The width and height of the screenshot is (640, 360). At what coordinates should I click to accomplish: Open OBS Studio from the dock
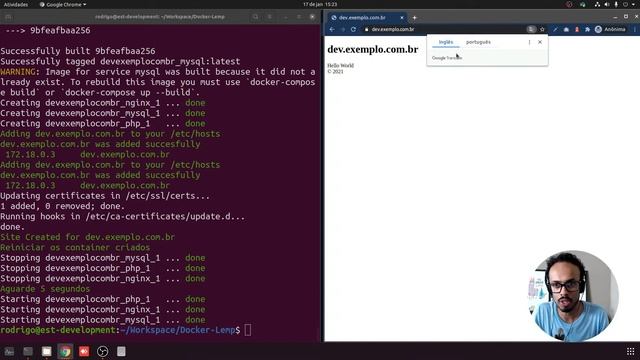[x=102, y=351]
